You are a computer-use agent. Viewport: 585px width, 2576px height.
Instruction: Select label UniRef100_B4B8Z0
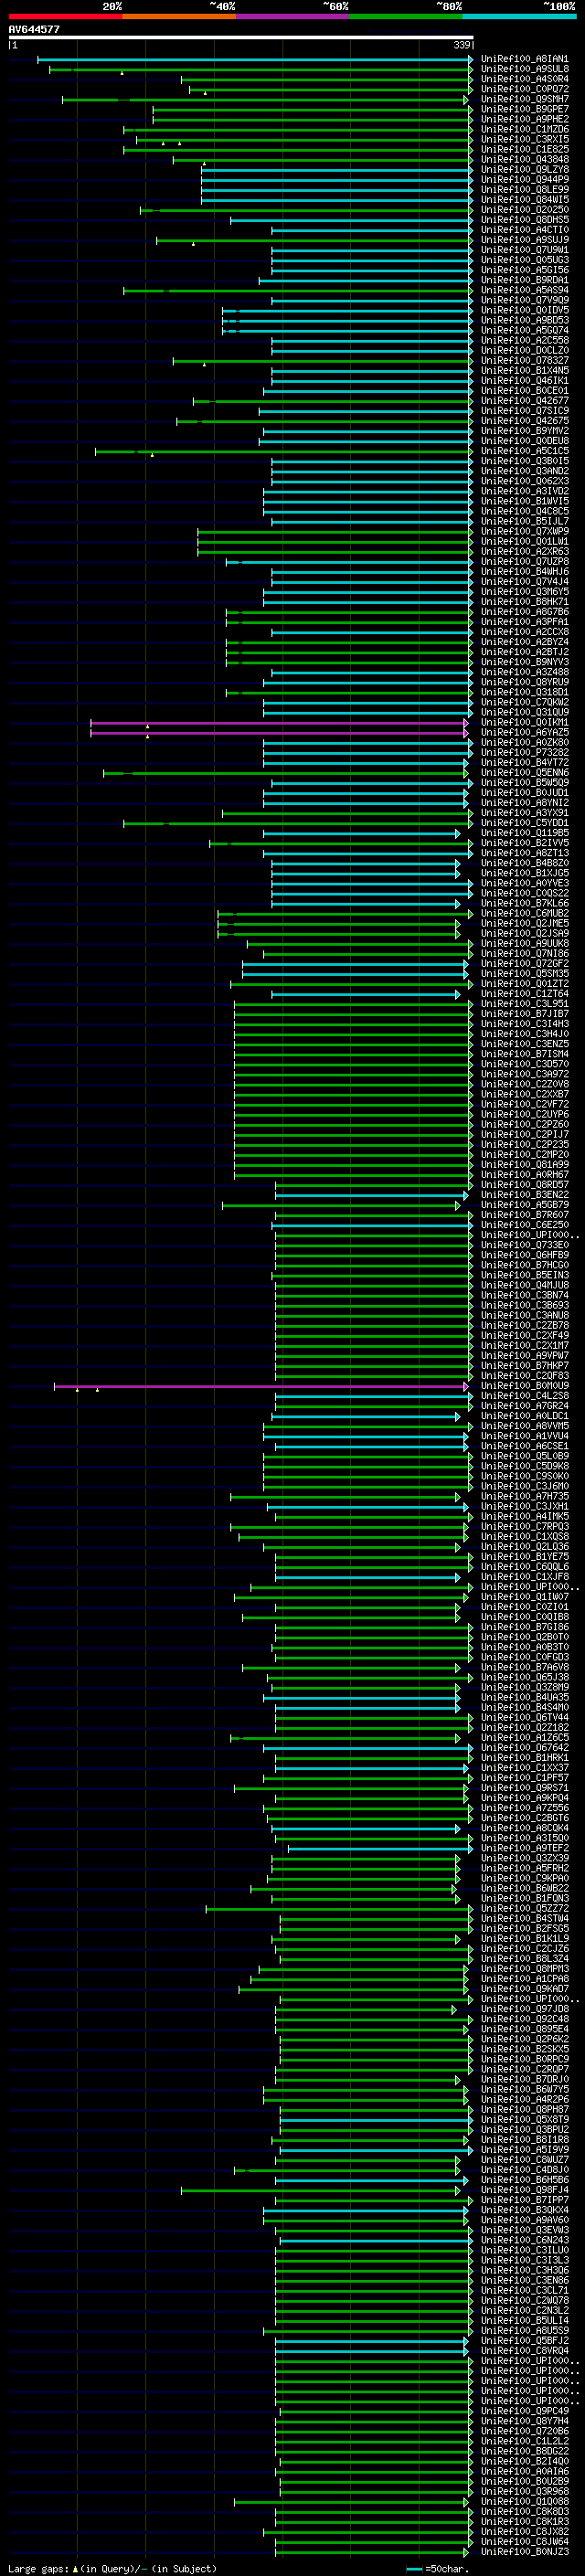coord(525,863)
